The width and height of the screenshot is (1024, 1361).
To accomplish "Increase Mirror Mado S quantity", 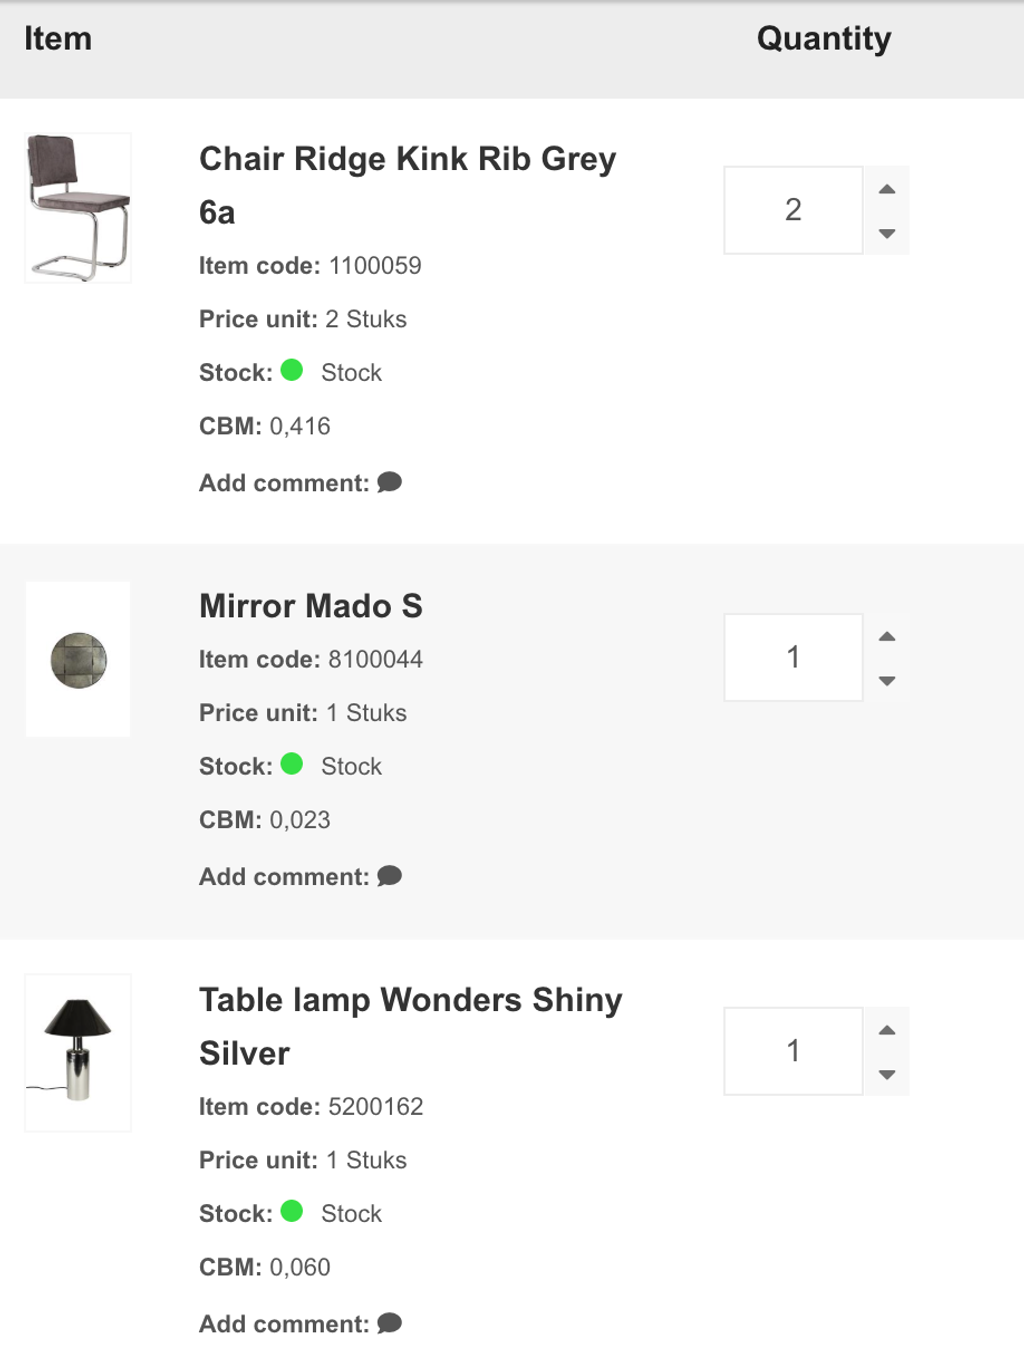I will point(886,636).
